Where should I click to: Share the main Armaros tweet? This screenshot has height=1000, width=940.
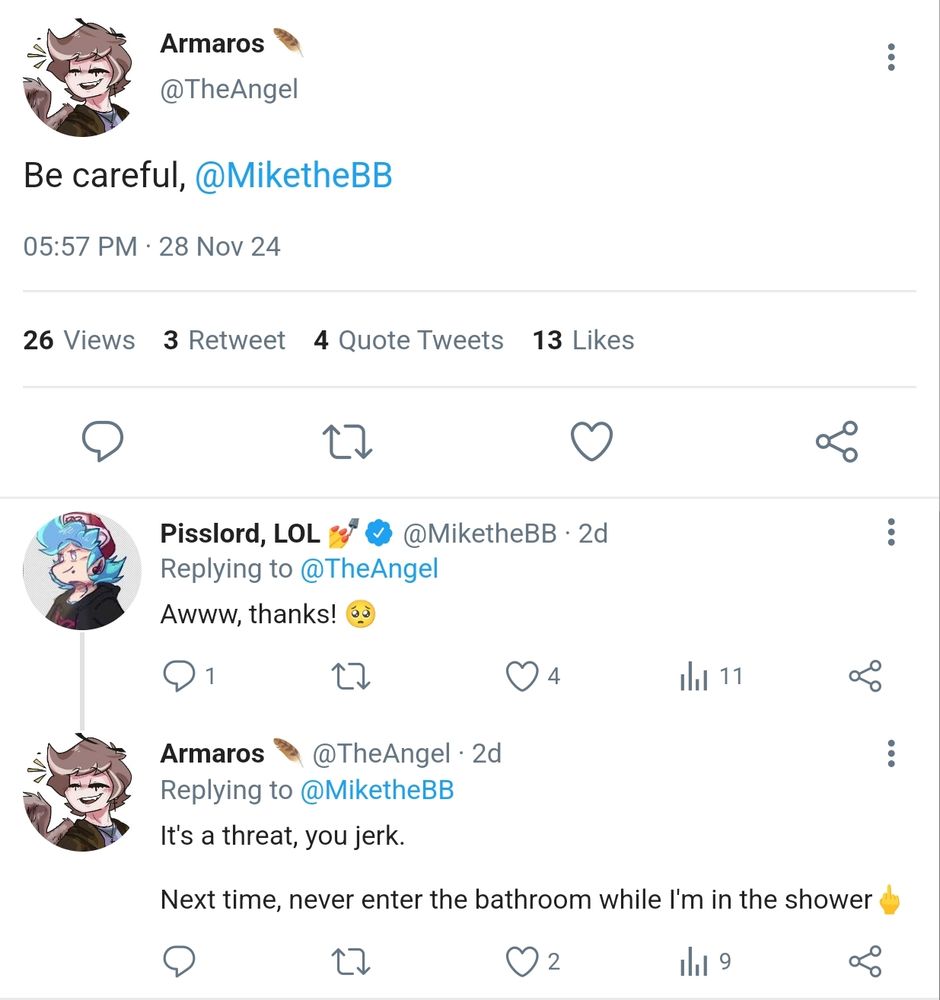[x=836, y=441]
